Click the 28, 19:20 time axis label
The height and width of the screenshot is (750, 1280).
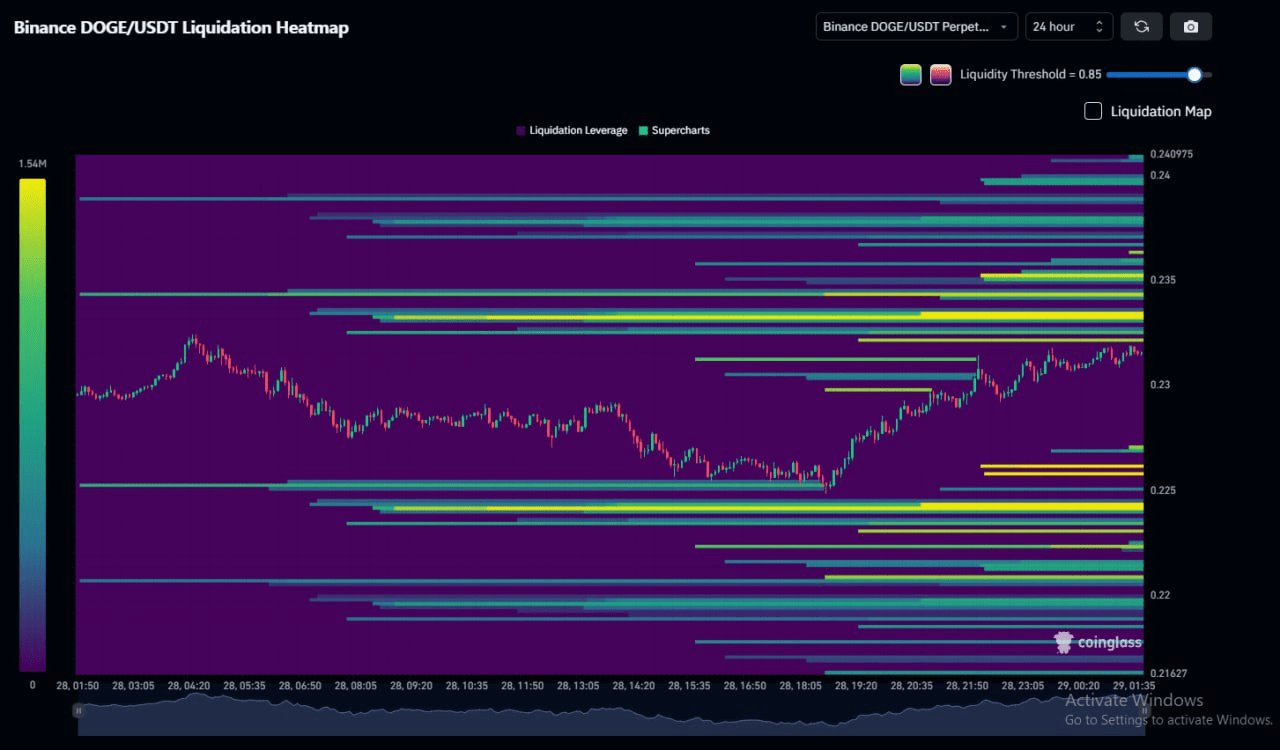(856, 686)
